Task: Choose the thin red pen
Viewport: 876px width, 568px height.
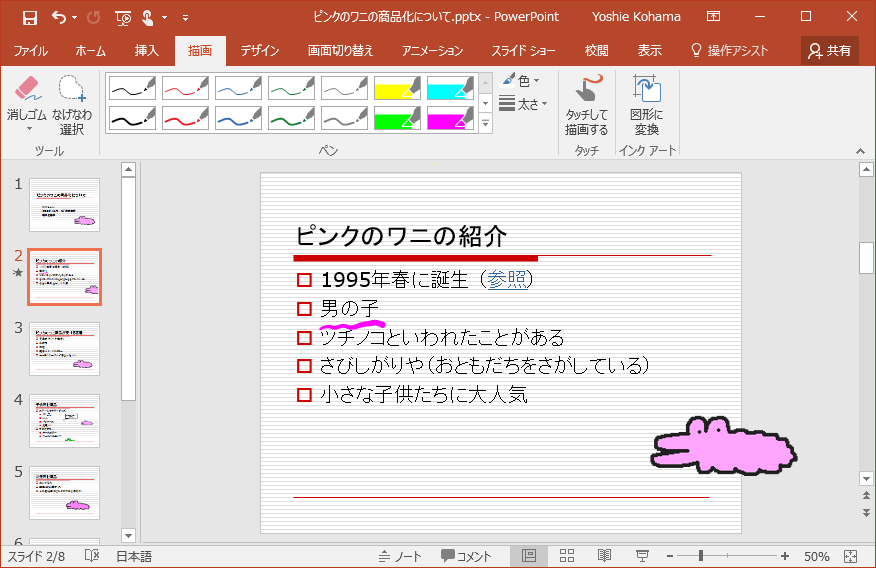Action: 185,88
